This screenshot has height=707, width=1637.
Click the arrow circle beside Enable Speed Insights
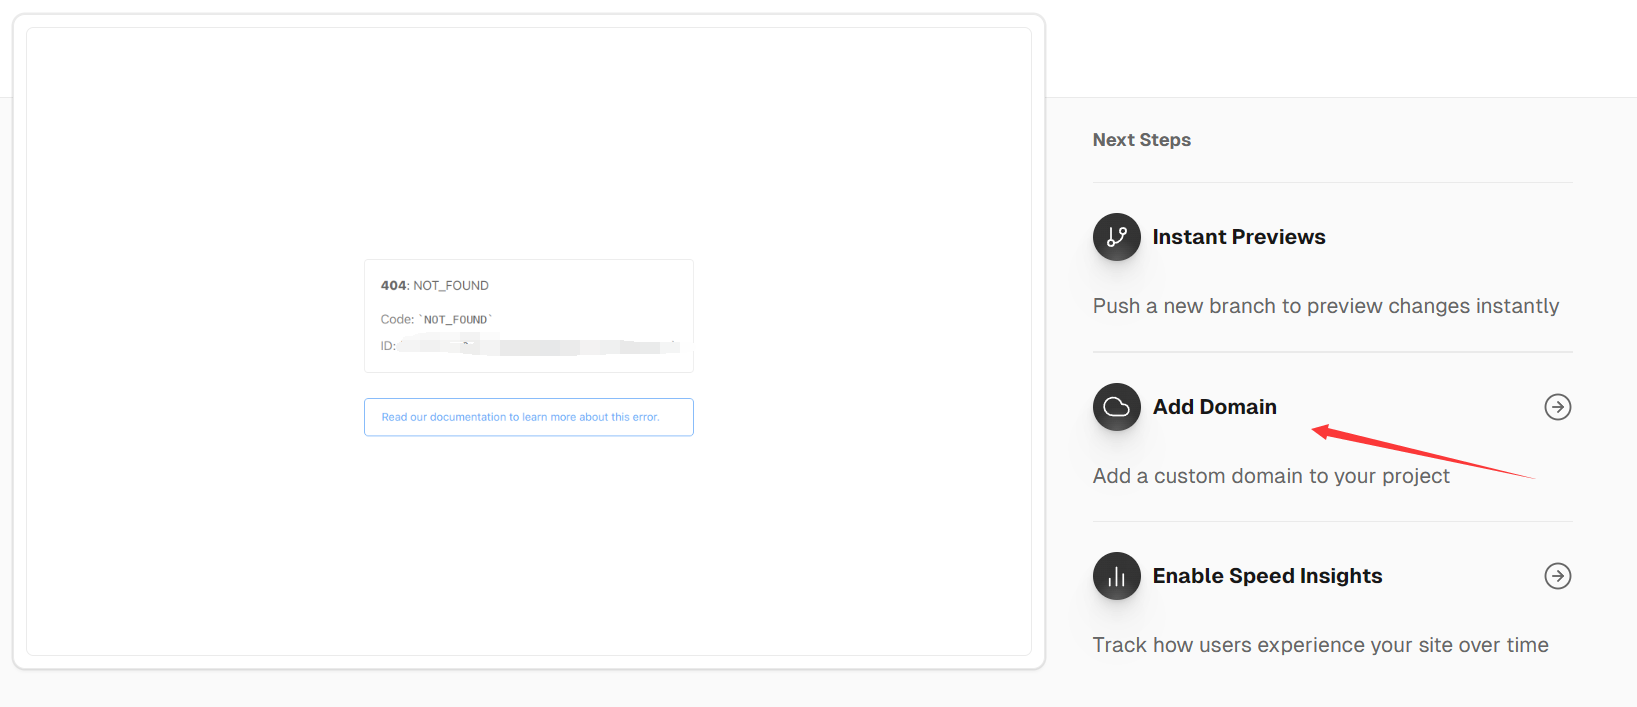pyautogui.click(x=1557, y=576)
